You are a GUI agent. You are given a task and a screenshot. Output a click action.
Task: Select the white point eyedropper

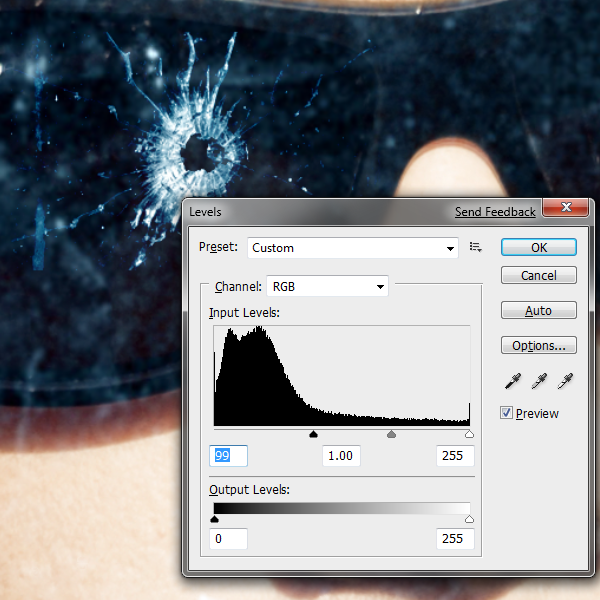[x=565, y=380]
